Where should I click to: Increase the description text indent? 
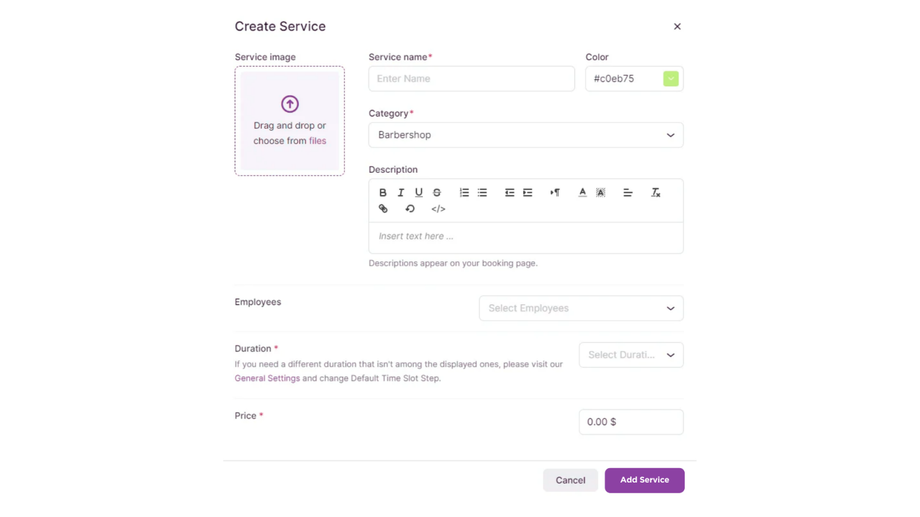[x=528, y=193]
